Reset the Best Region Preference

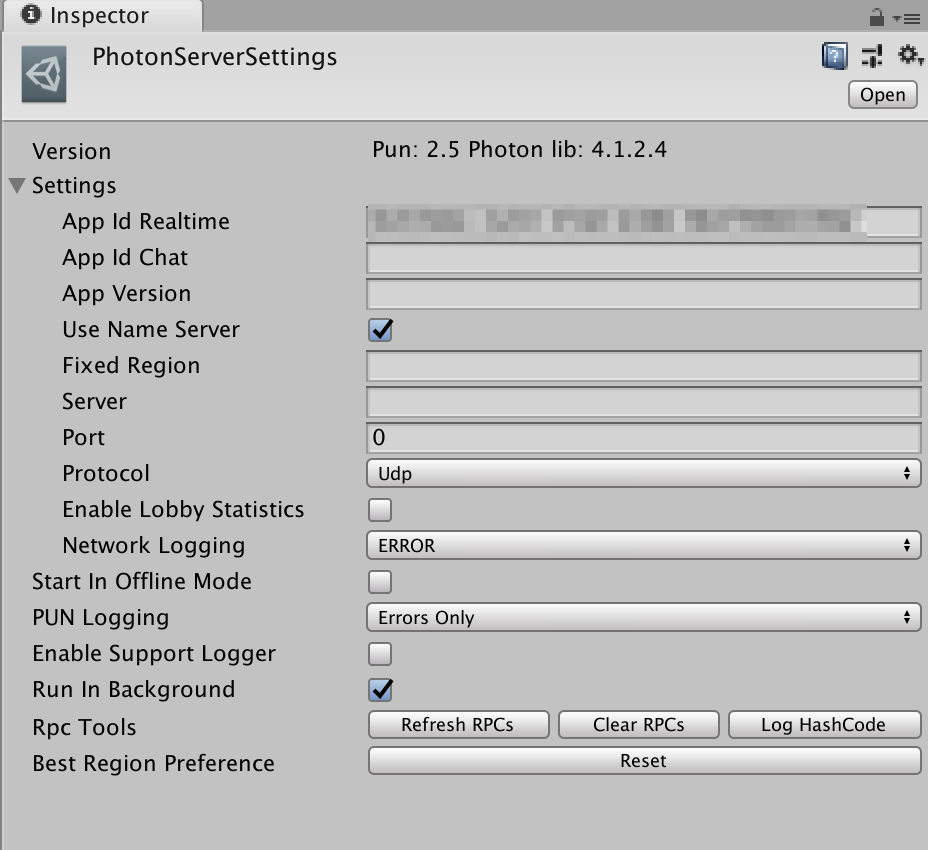pos(644,761)
